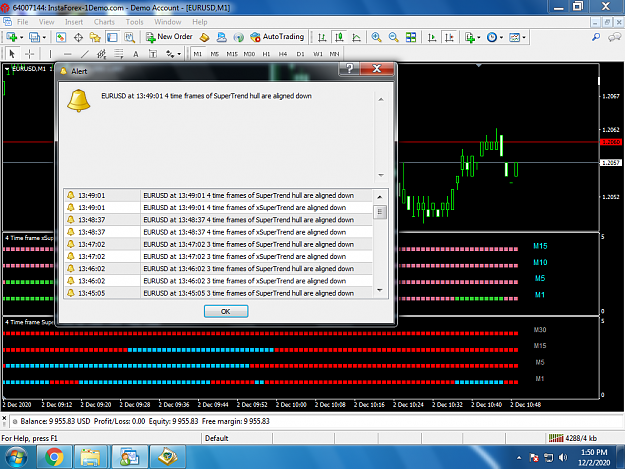Screen dimensions: 625x469
Task: Open the File menu
Action: pyautogui.click(x=22, y=22)
